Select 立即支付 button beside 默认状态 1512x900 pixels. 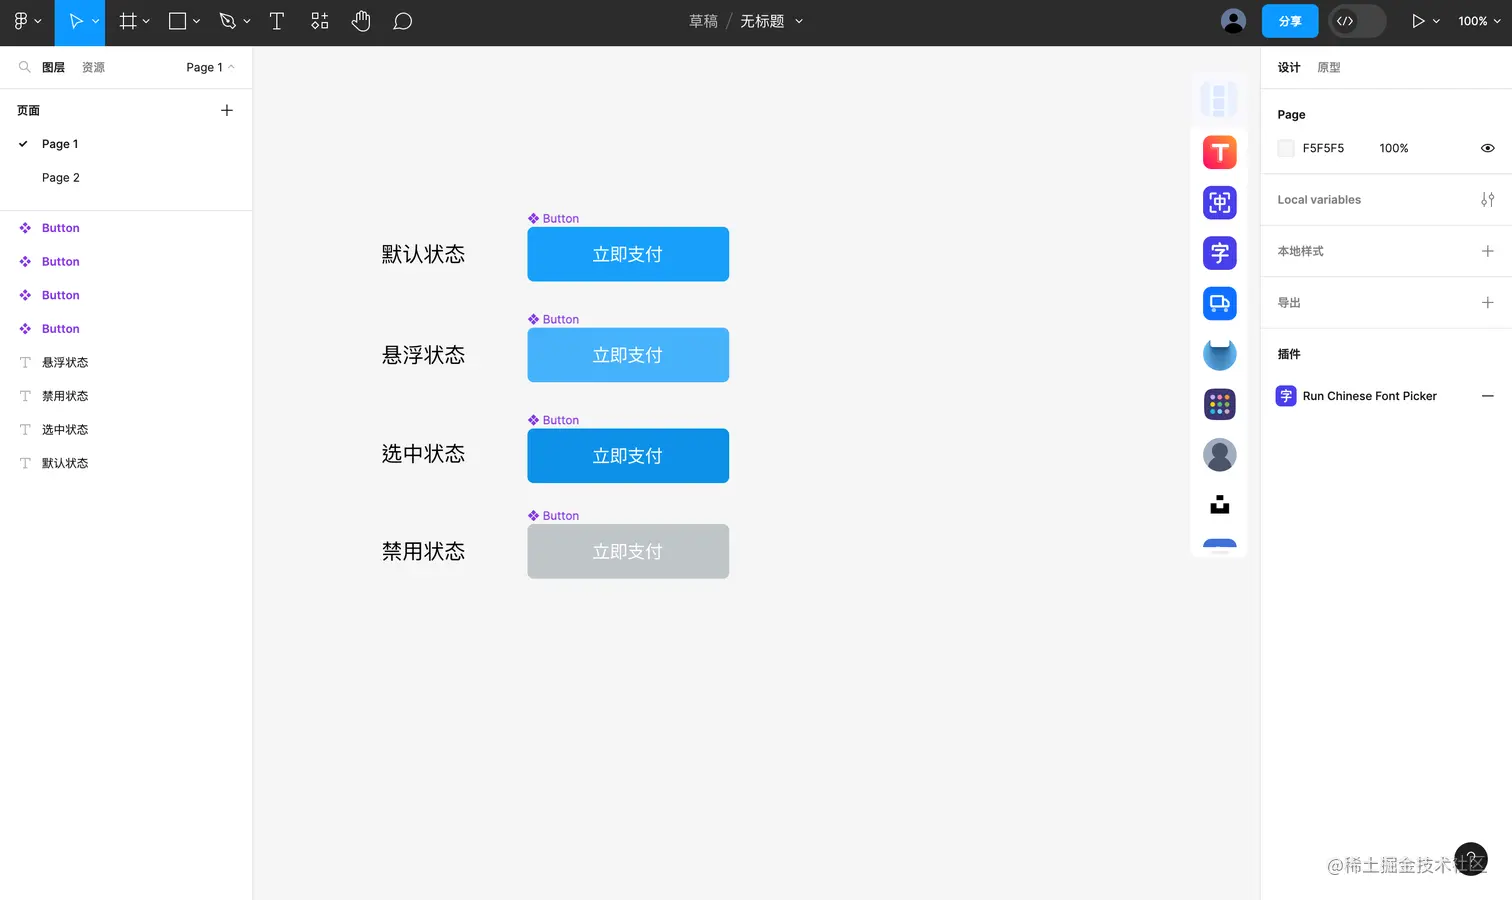[628, 254]
